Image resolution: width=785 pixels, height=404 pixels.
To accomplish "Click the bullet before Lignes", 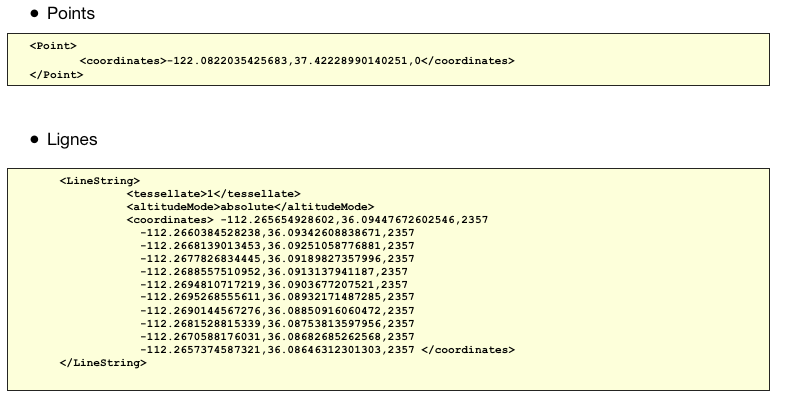I will point(35,140).
